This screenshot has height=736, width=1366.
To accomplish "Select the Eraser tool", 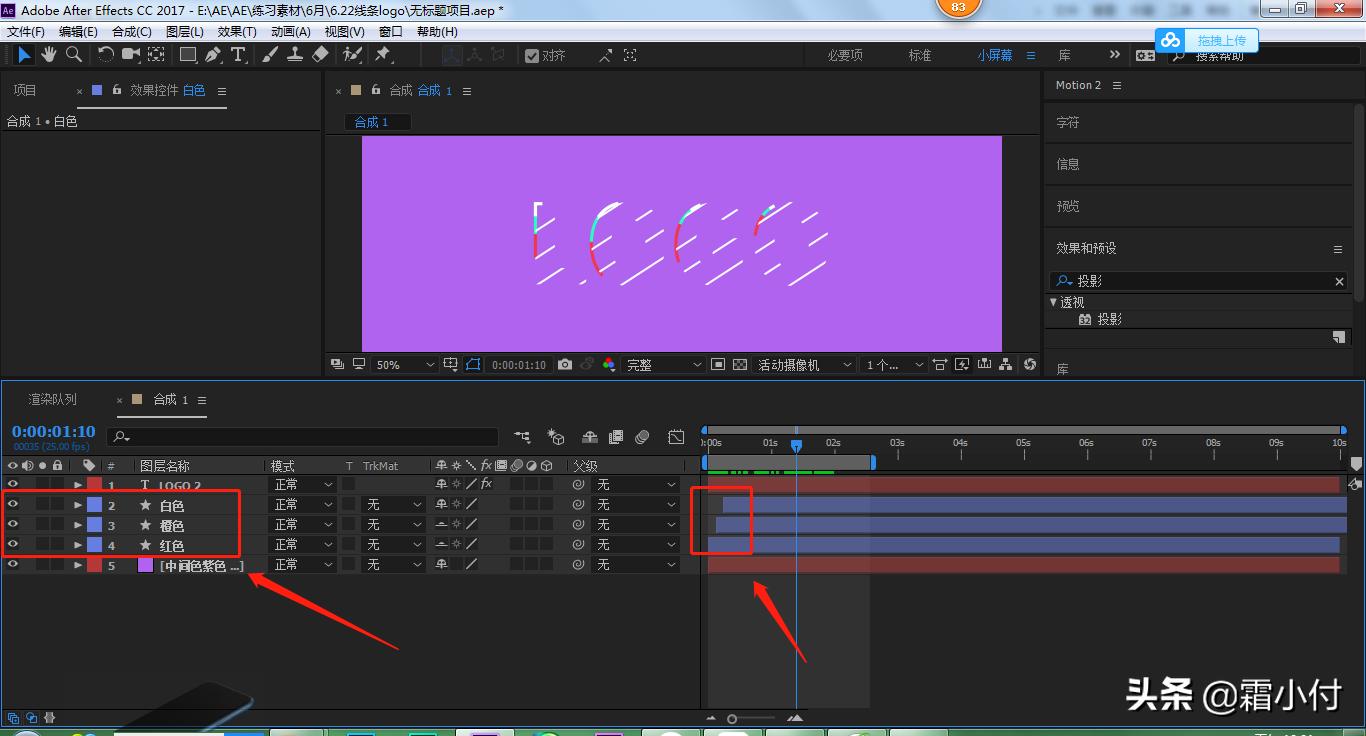I will tap(320, 55).
